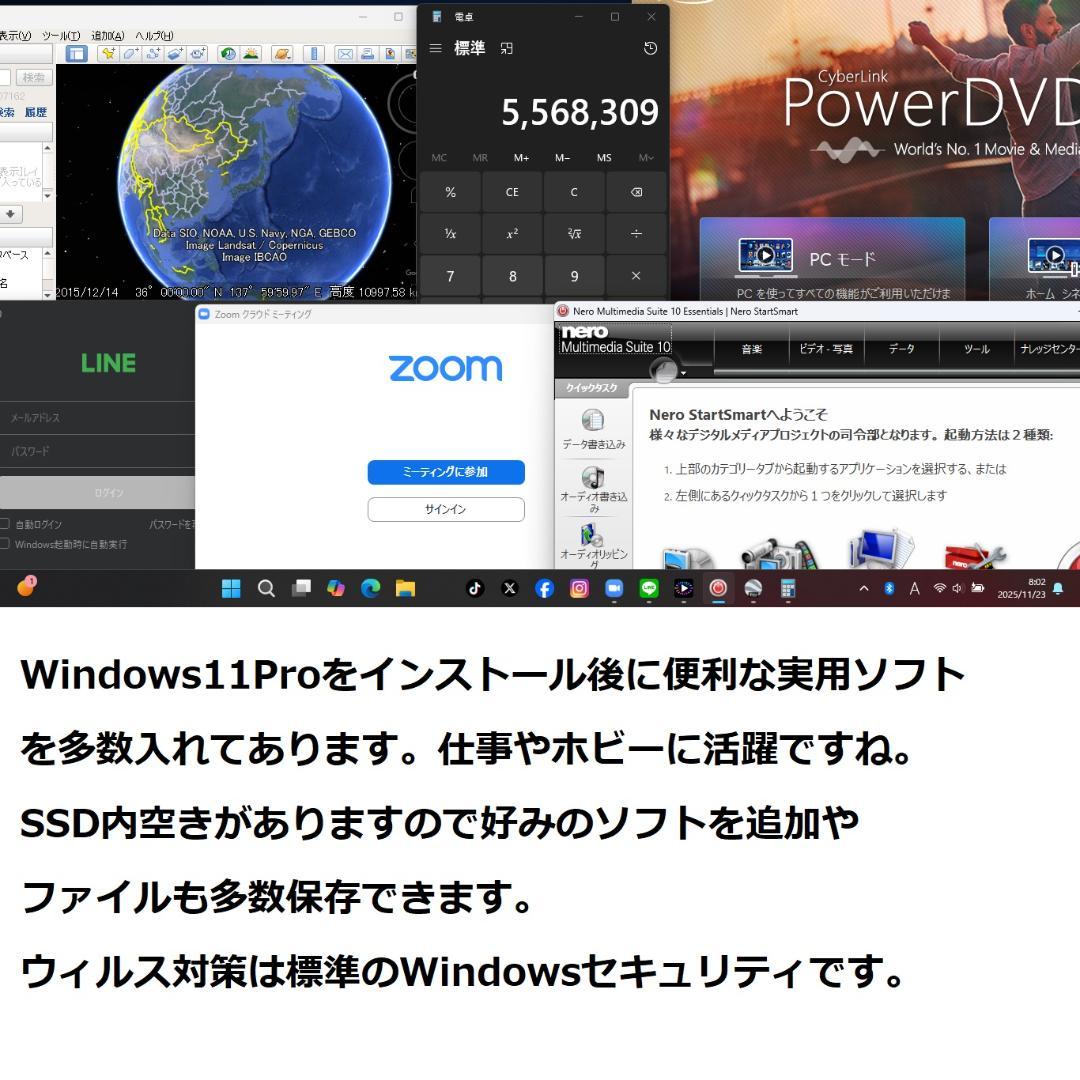The width and height of the screenshot is (1080, 1080).
Task: Open the ツール(T) menu in Google Earth
Action: (61, 36)
